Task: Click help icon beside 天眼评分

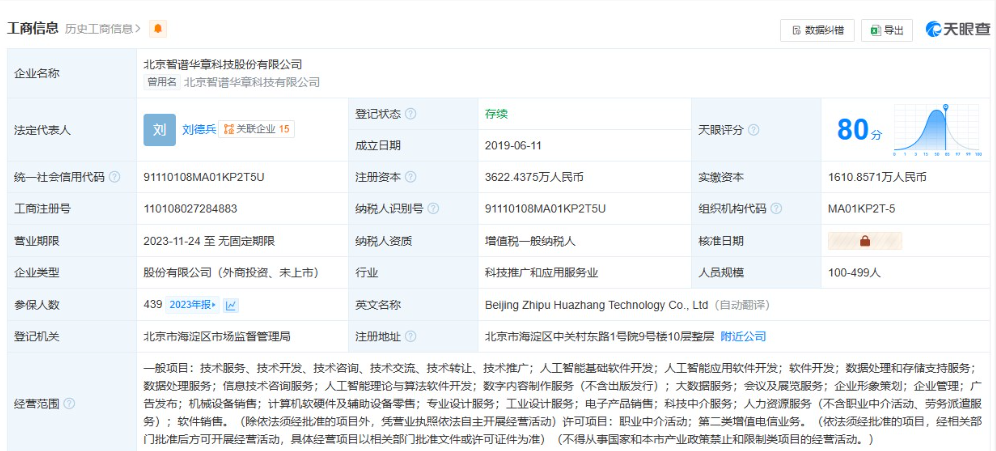Action: pos(753,130)
